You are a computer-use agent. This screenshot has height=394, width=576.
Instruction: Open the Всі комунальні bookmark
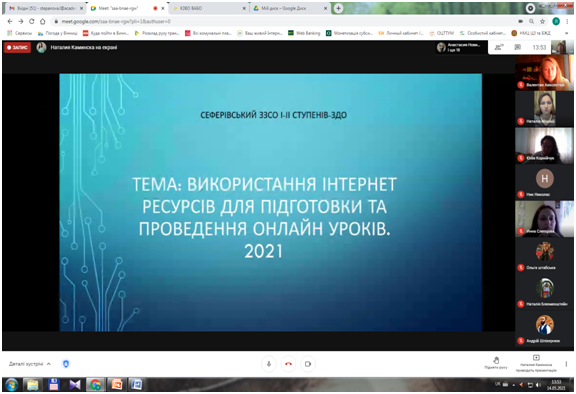[x=208, y=33]
